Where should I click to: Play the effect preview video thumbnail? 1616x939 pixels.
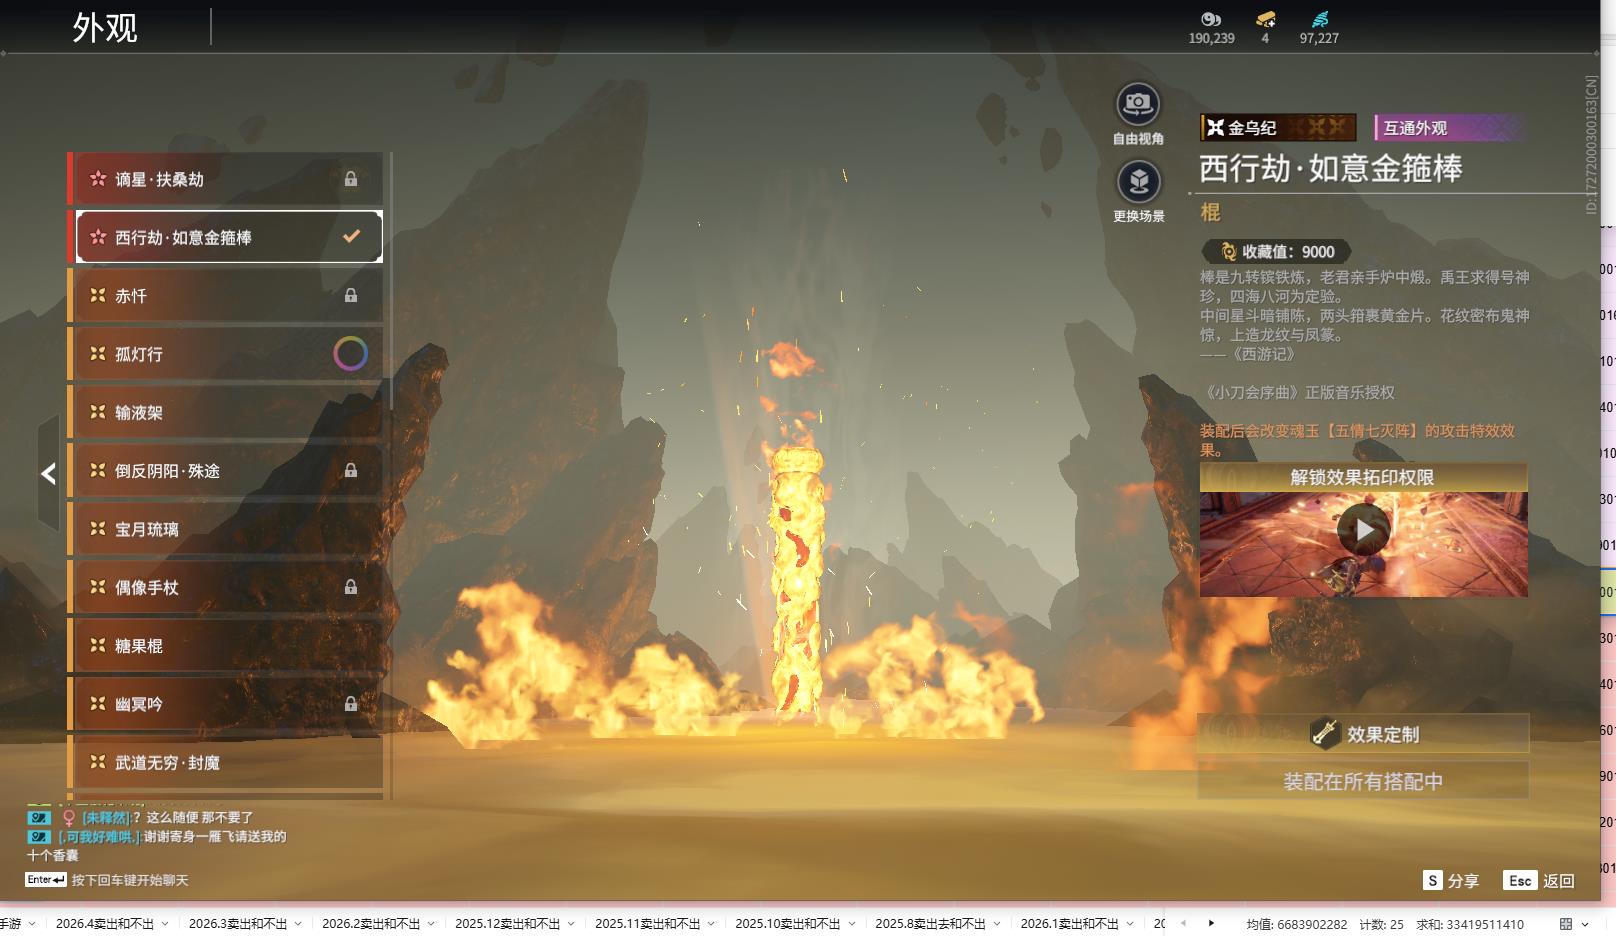tap(1363, 531)
